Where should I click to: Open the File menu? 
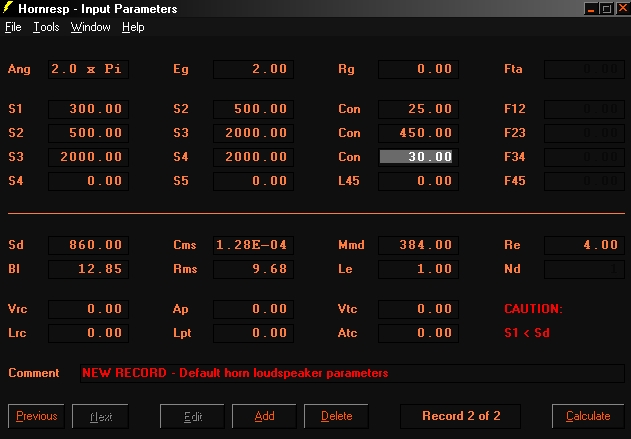click(x=13, y=27)
